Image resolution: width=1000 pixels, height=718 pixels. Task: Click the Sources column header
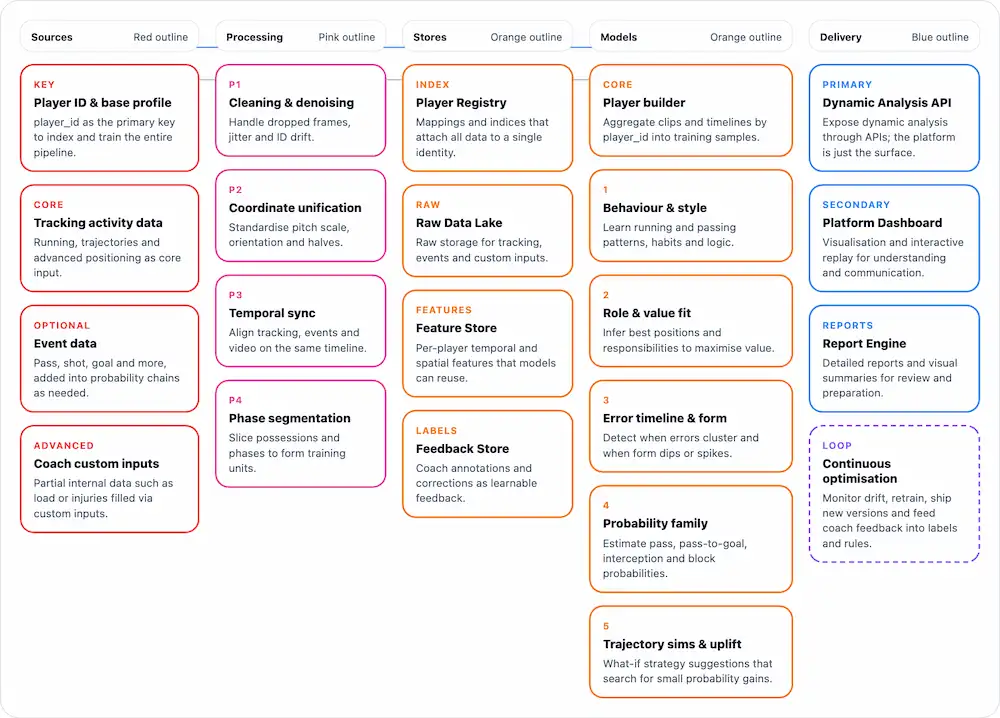[109, 37]
